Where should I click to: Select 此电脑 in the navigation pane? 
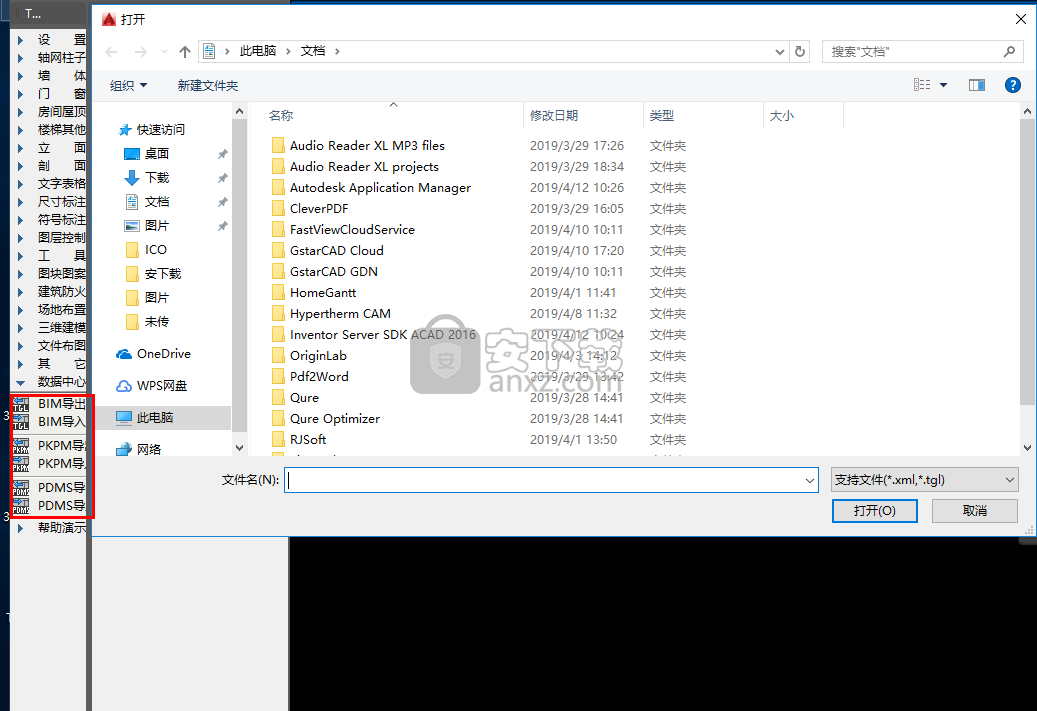(x=163, y=417)
